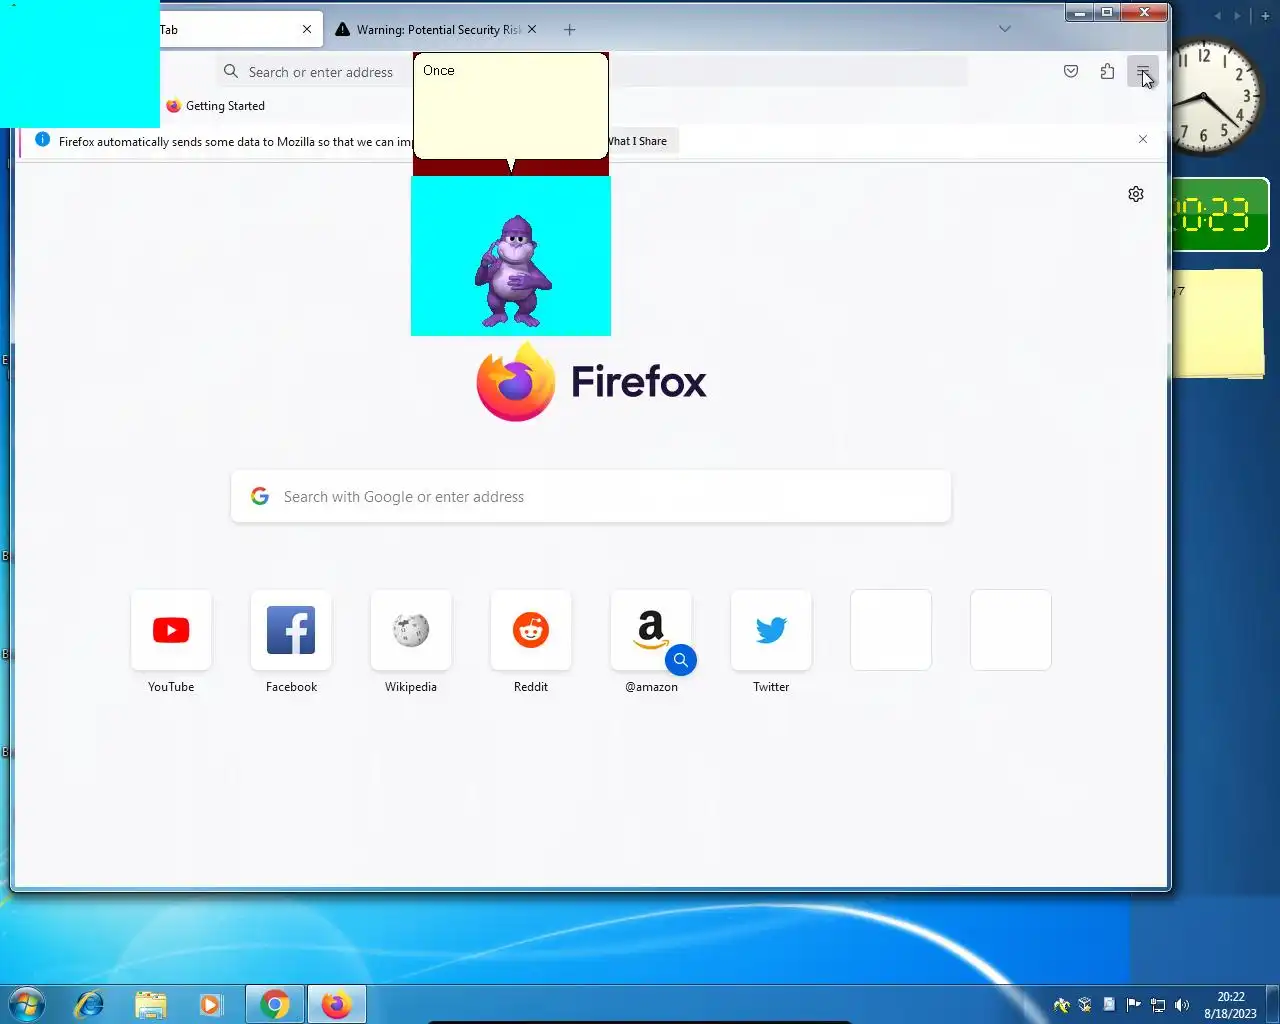Add a gadget with the sidebar plus icon

(x=1265, y=16)
